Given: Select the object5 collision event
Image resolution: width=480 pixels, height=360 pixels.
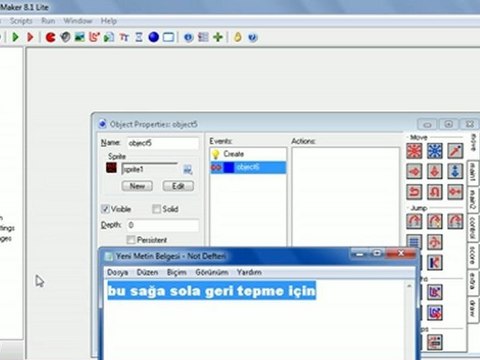Looking at the screenshot, I should pyautogui.click(x=248, y=167).
